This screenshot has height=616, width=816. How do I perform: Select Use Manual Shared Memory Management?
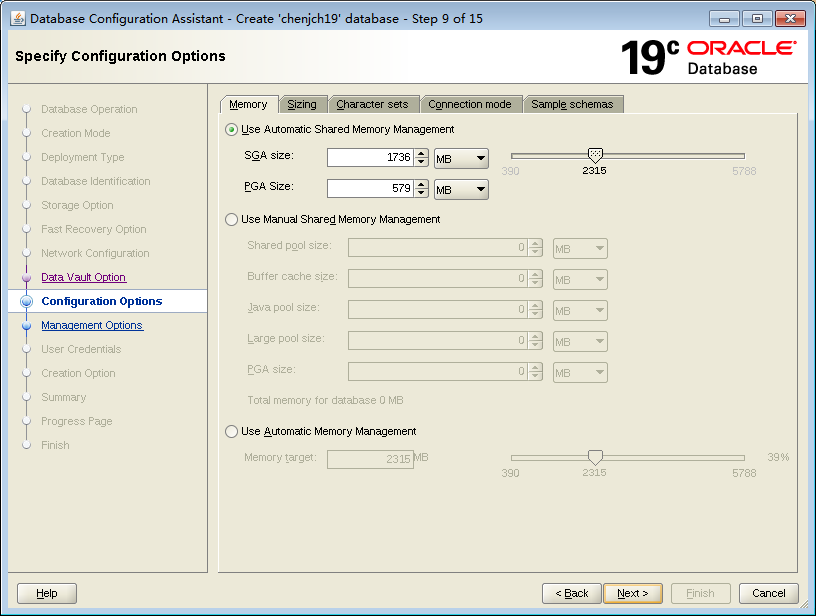(231, 219)
